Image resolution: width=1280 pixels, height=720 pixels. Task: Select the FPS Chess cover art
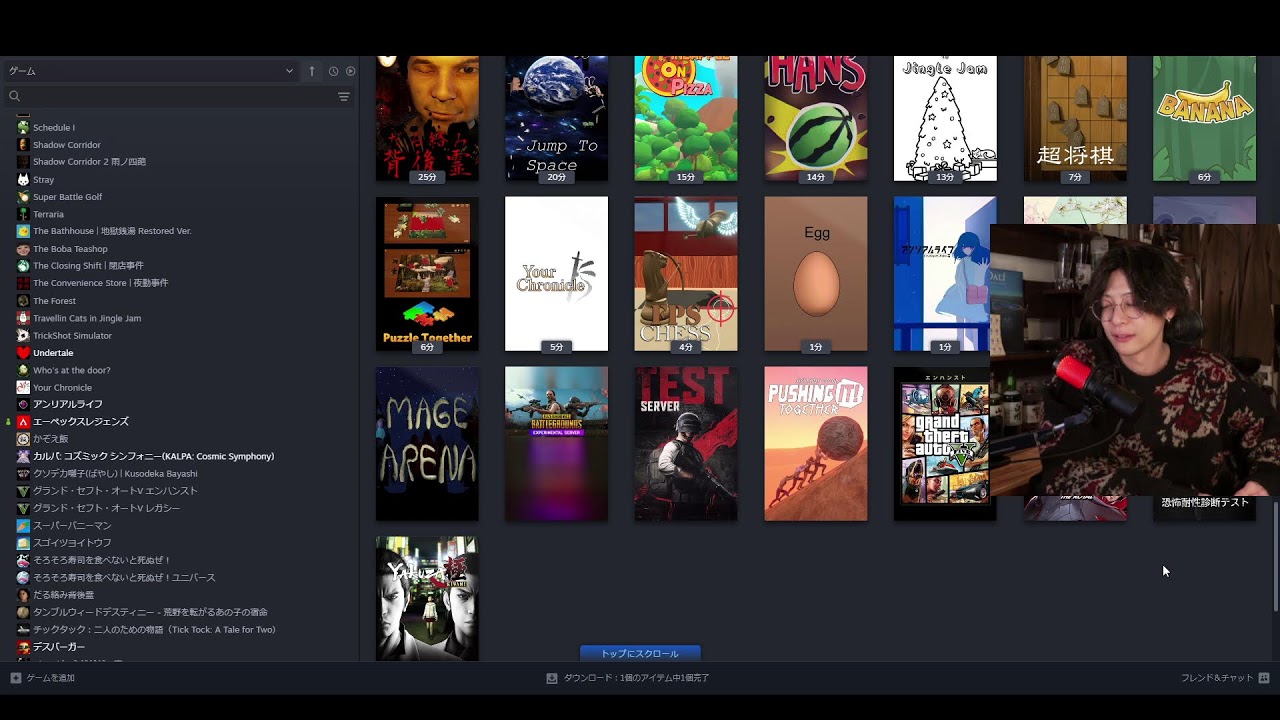point(686,274)
